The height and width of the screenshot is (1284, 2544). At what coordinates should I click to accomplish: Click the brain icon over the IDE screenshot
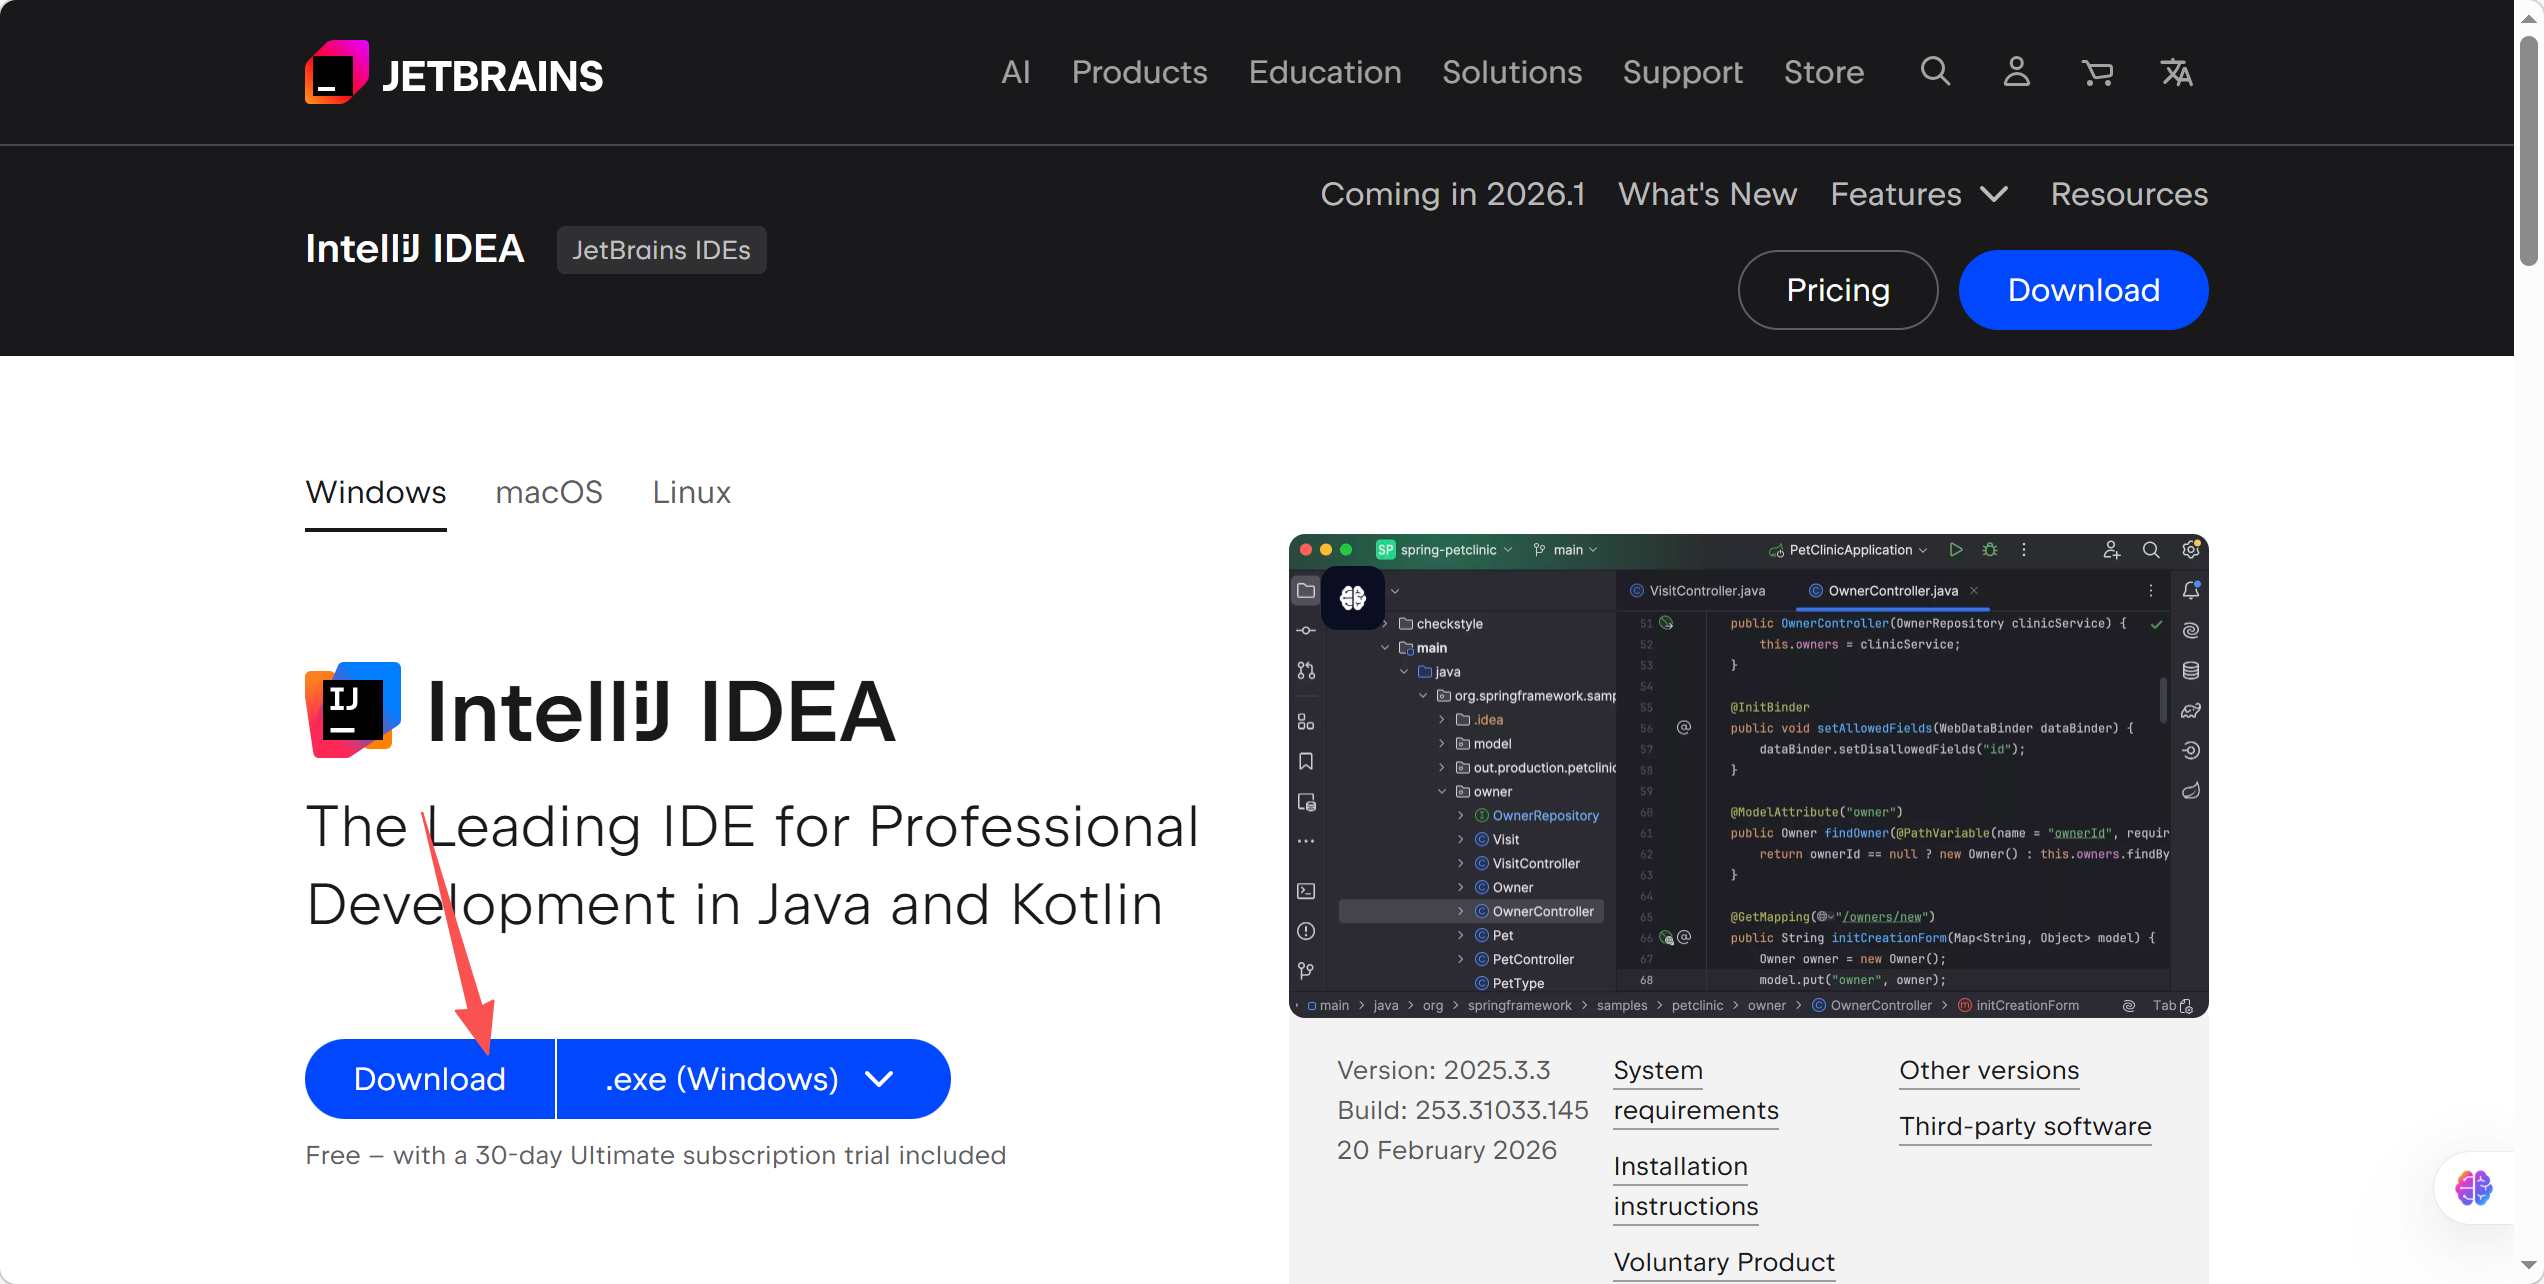pyautogui.click(x=1353, y=598)
